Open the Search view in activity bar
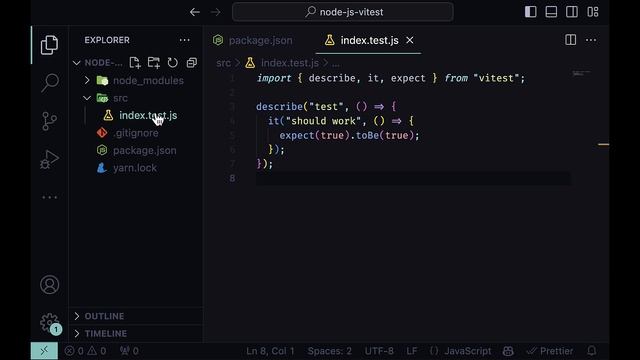640x360 pixels. pos(49,83)
